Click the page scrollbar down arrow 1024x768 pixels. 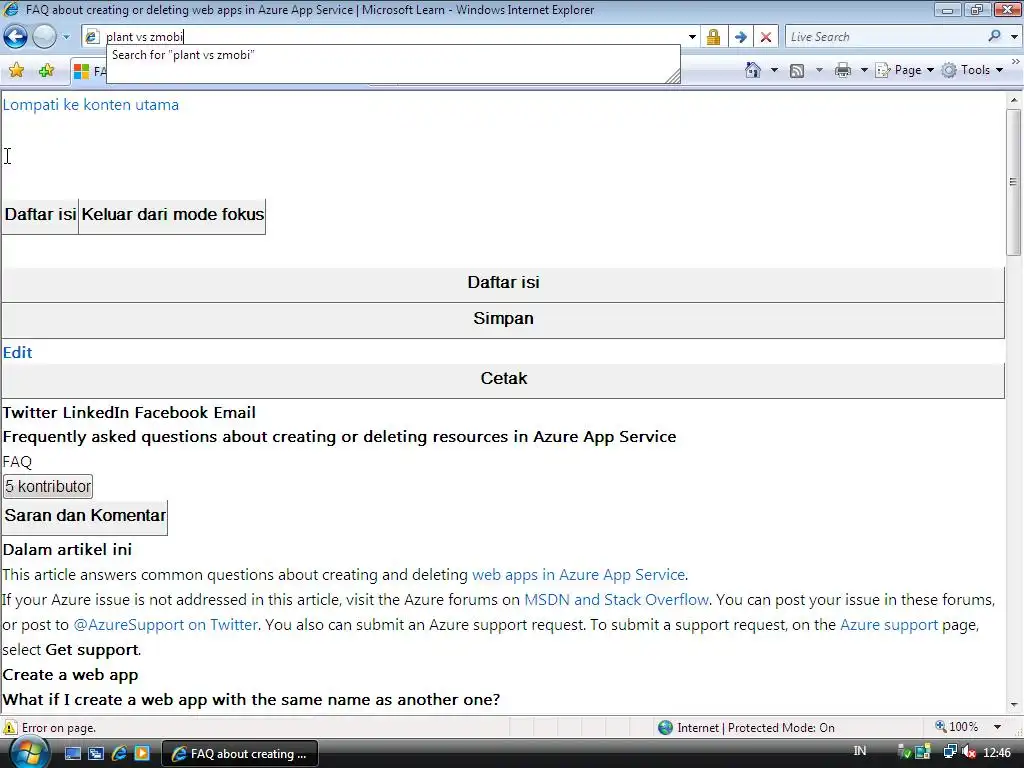coord(1014,705)
